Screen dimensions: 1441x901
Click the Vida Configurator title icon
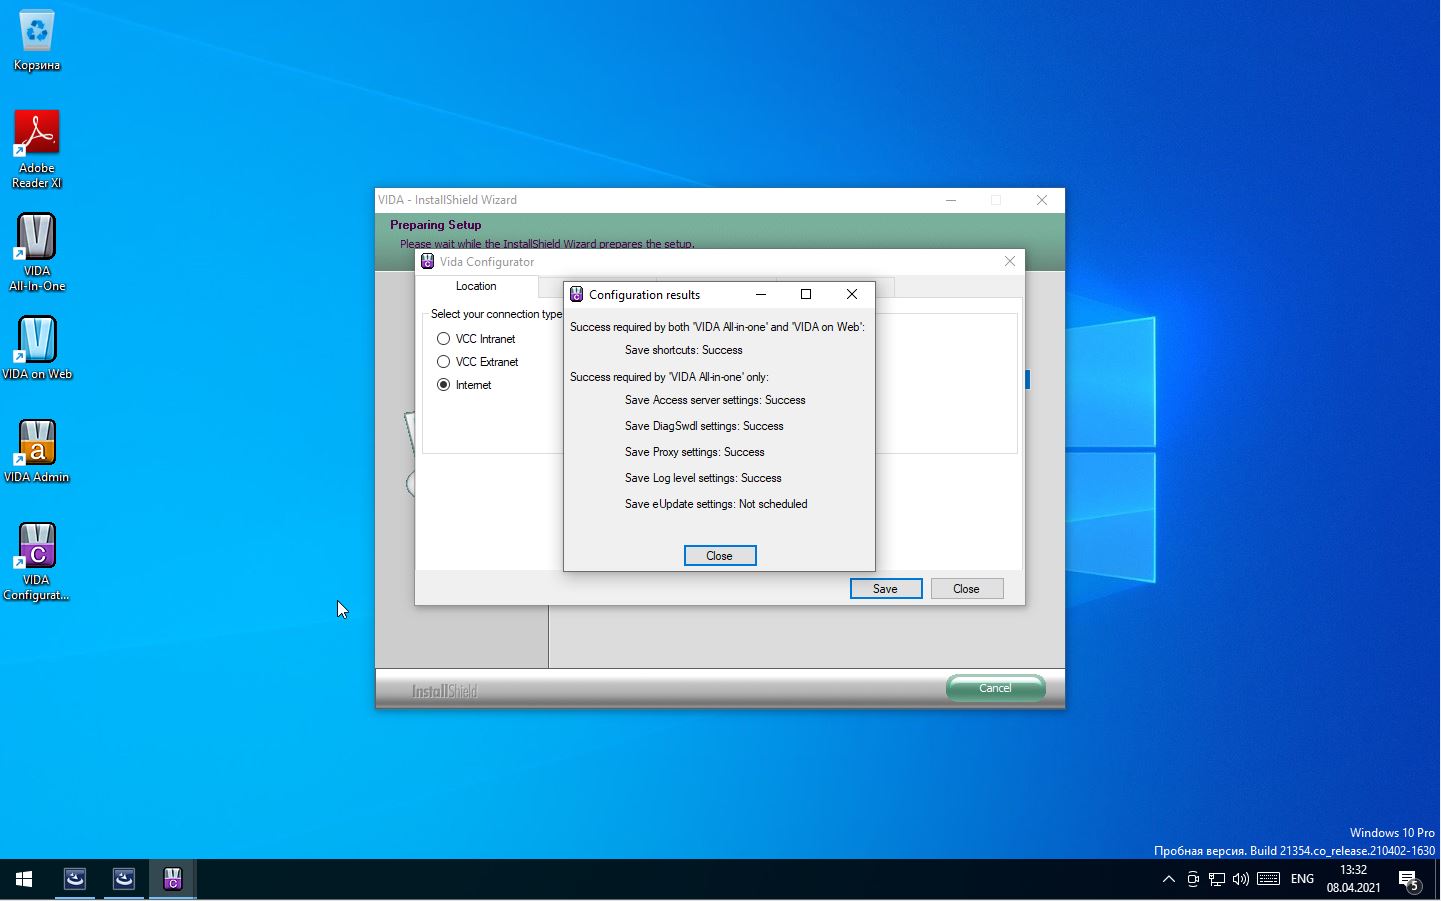pos(427,262)
